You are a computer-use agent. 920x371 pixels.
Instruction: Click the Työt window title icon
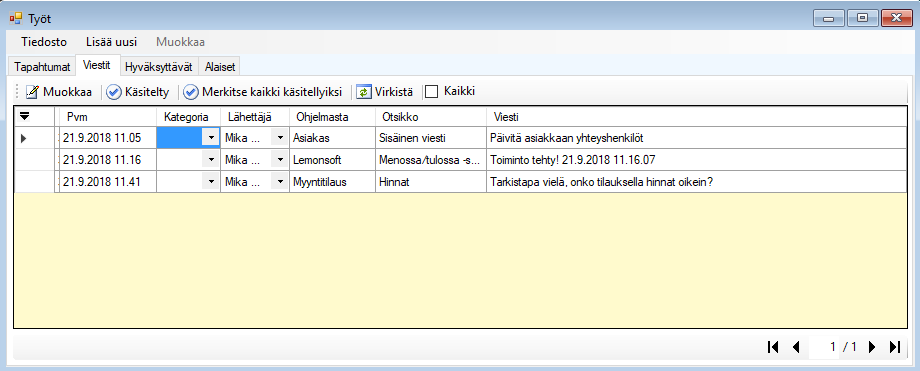coord(16,19)
